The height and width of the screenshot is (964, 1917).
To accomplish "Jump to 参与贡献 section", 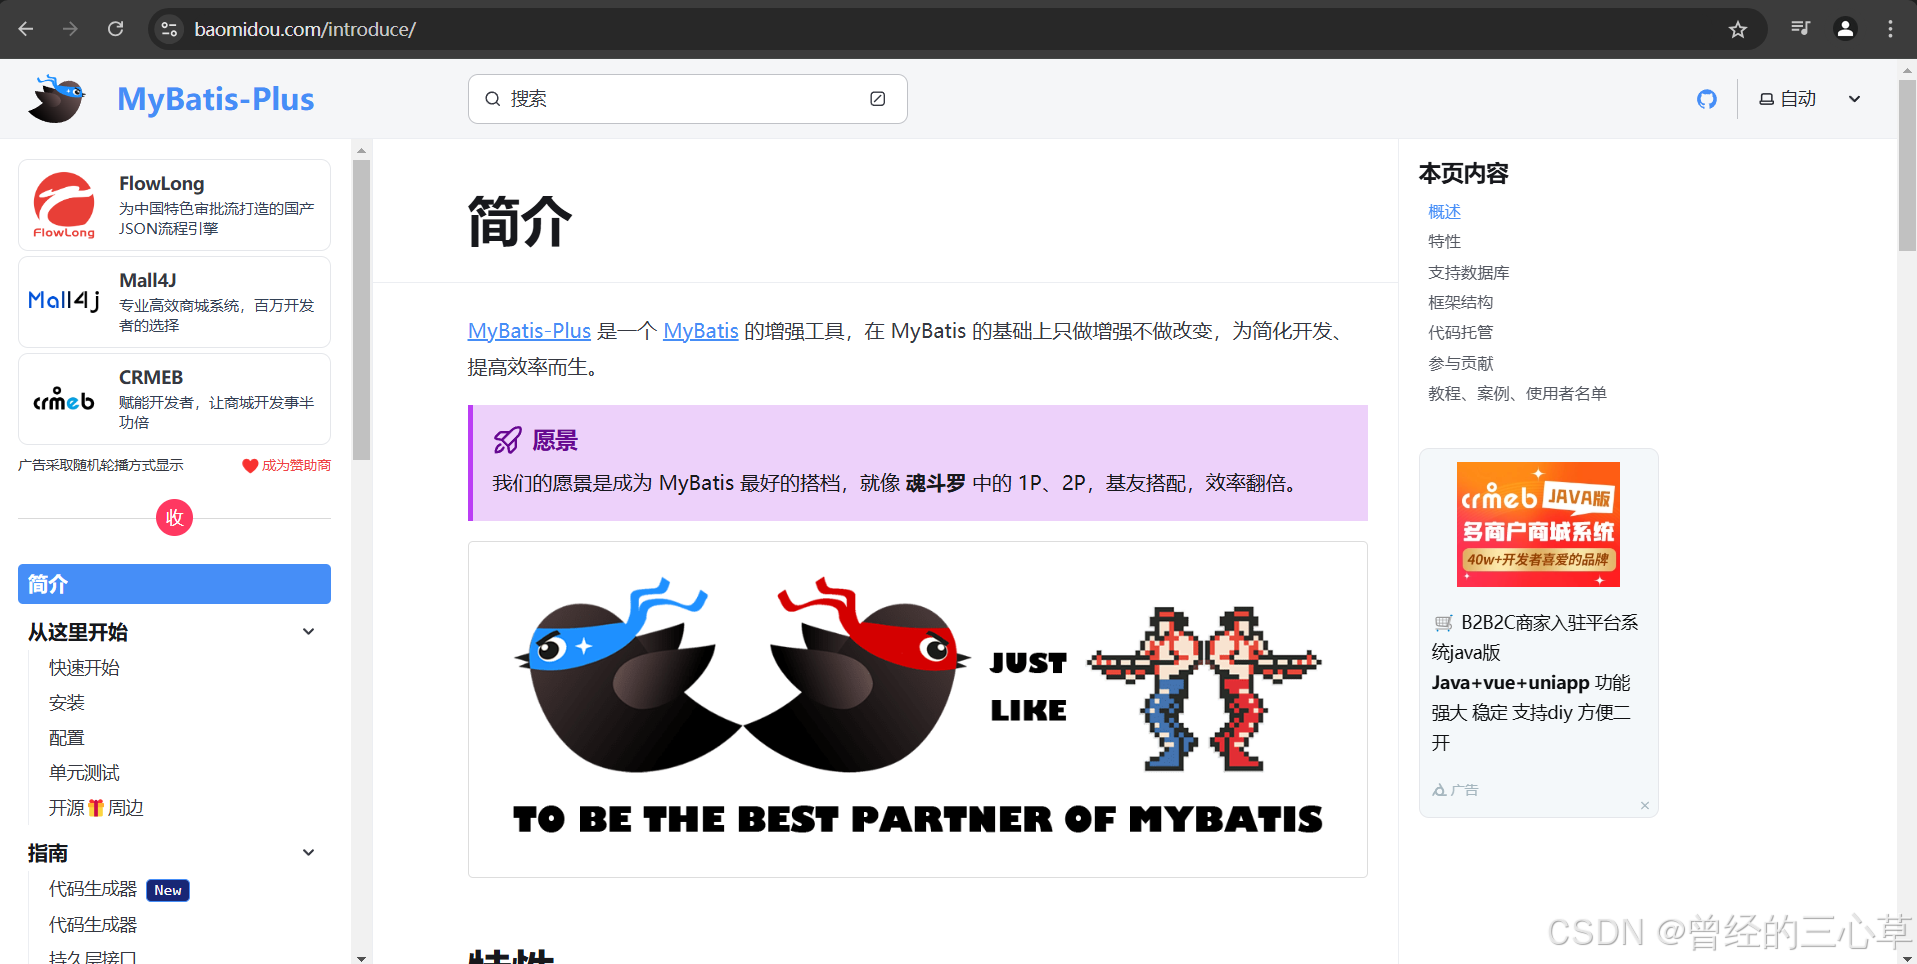I will tap(1460, 363).
